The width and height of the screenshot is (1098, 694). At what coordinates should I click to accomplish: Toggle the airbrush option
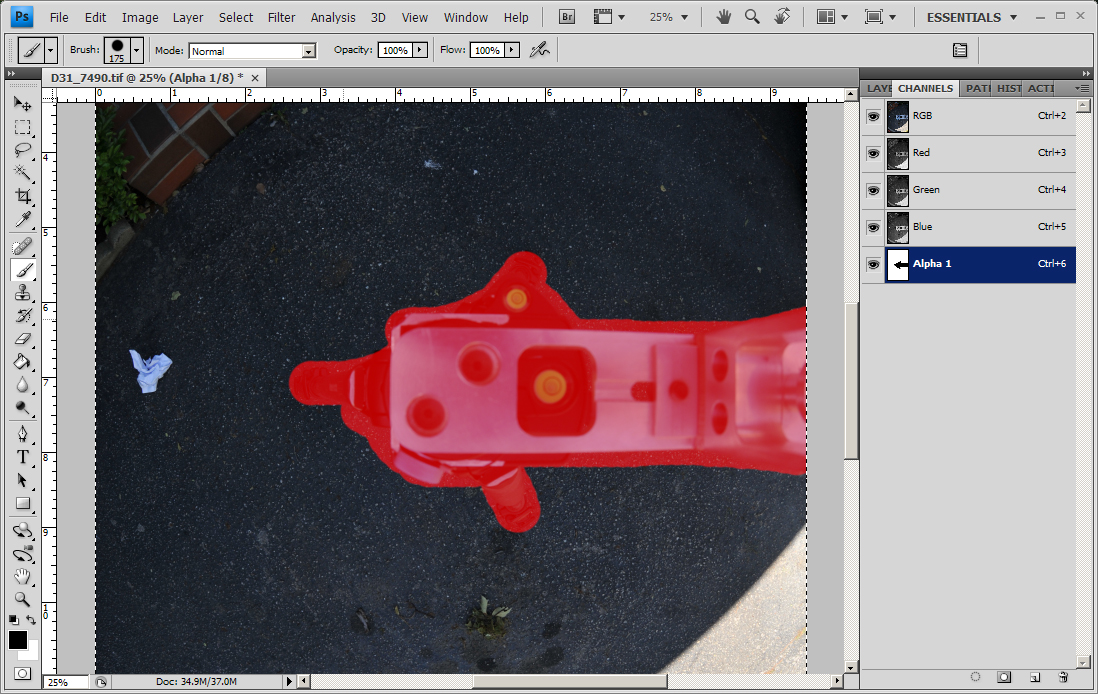point(539,50)
